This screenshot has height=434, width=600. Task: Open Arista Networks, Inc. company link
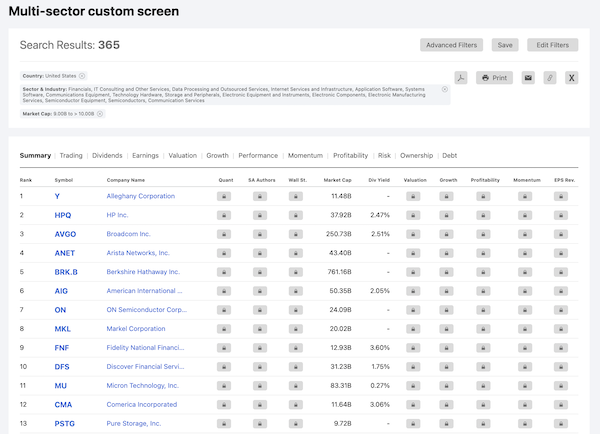138,253
